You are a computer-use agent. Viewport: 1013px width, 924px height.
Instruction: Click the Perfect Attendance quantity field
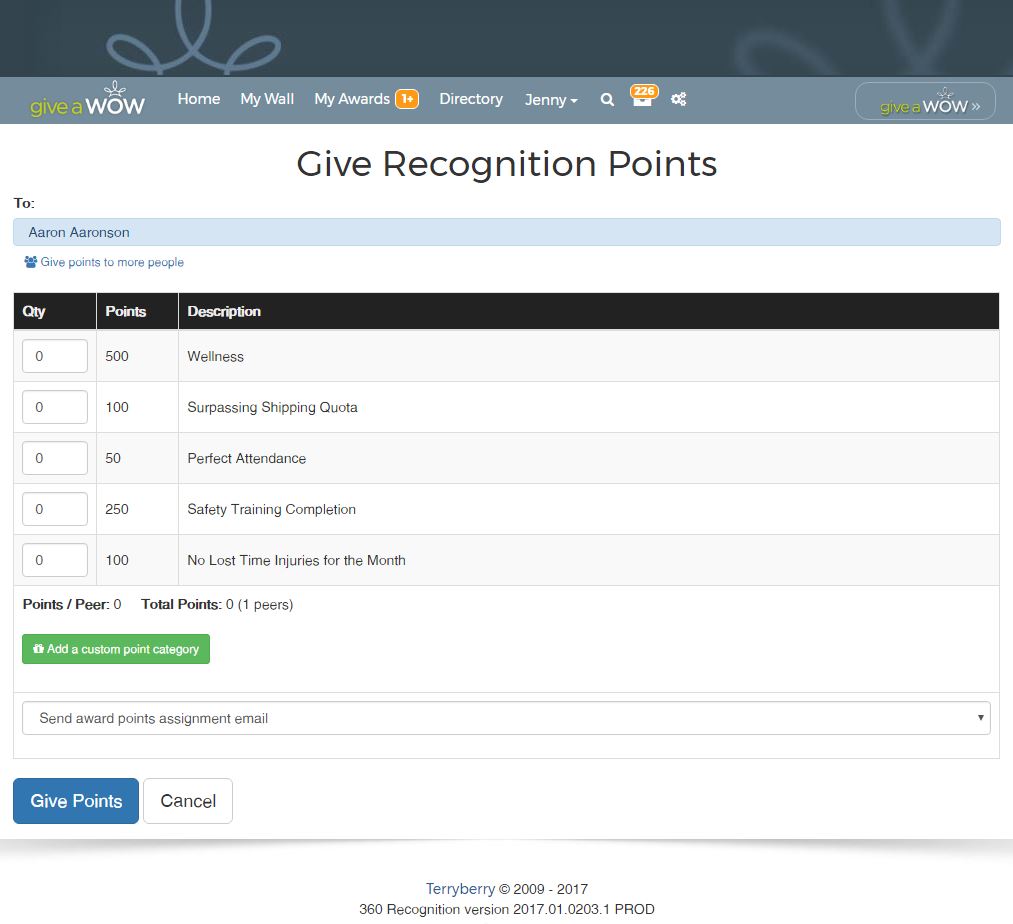coord(55,458)
